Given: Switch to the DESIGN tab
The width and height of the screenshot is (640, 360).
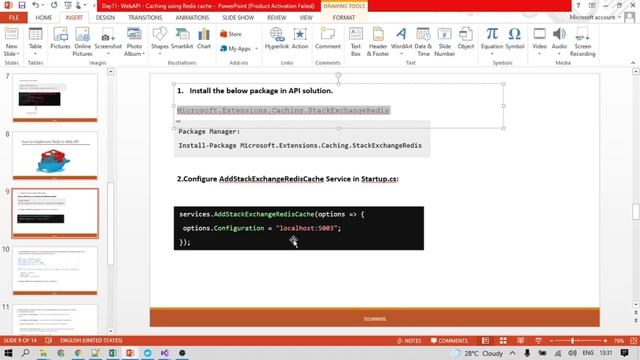Looking at the screenshot, I should tap(105, 18).
